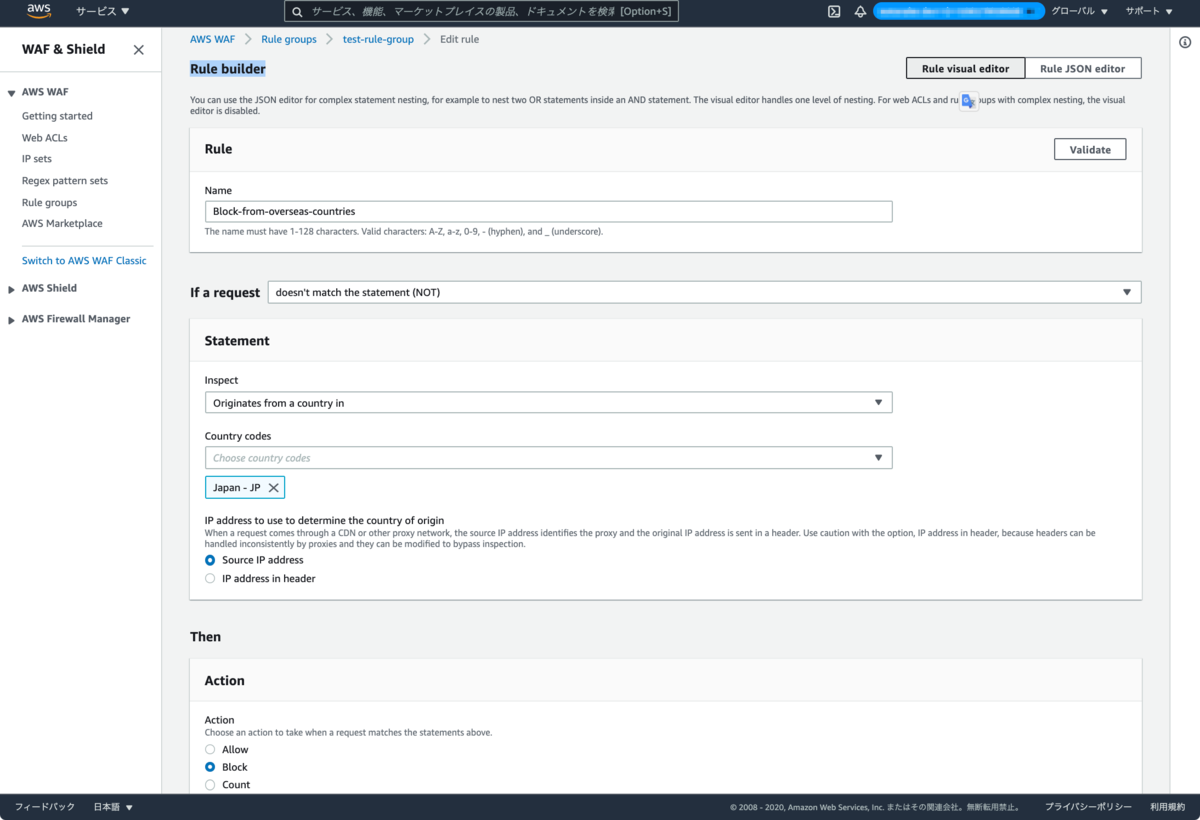Open プライバシーポリシー privacy policy link
Screen dimensions: 1200x820
point(1088,807)
